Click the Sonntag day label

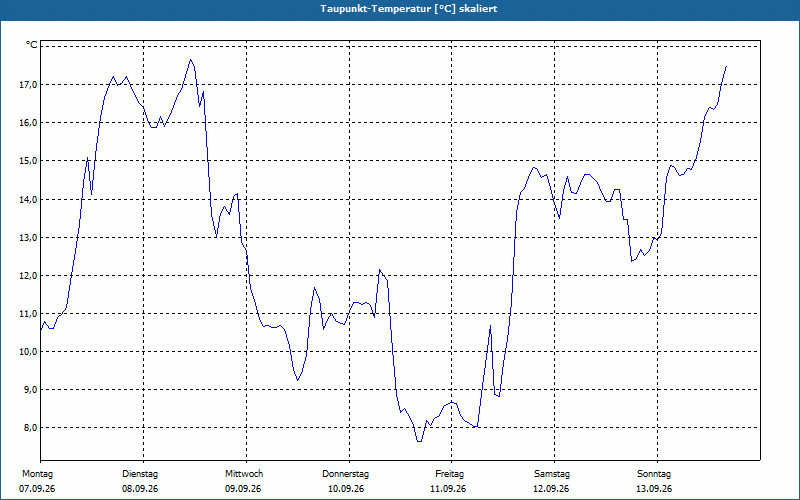coord(654,474)
